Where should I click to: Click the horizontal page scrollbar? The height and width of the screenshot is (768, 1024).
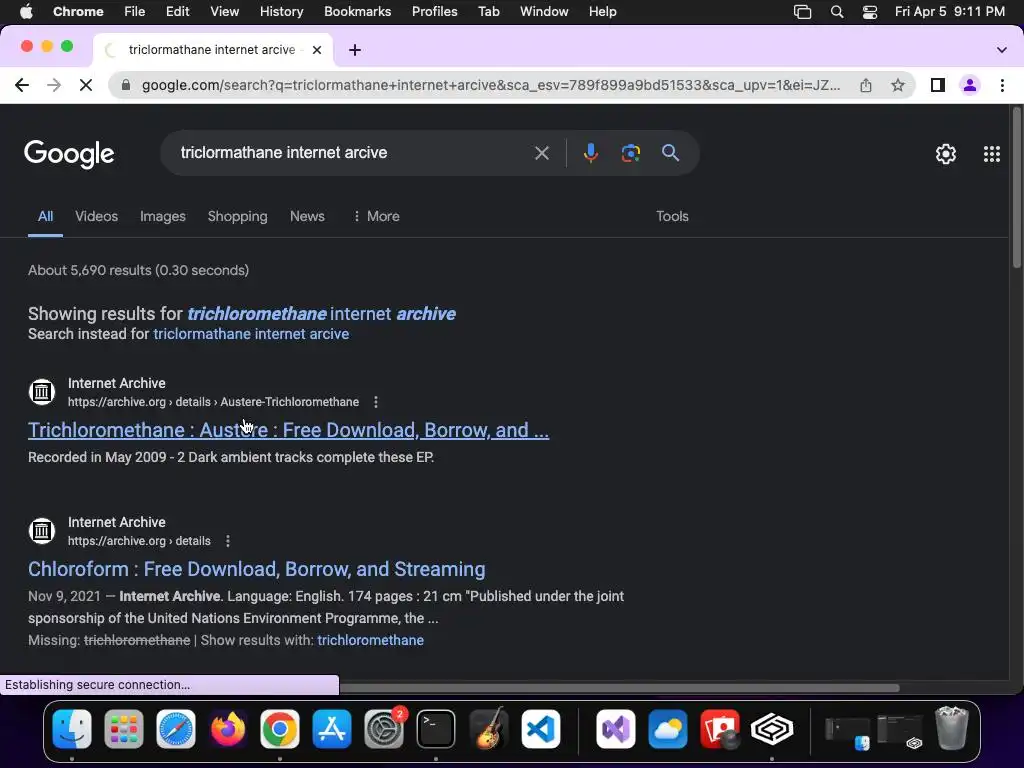[x=618, y=688]
